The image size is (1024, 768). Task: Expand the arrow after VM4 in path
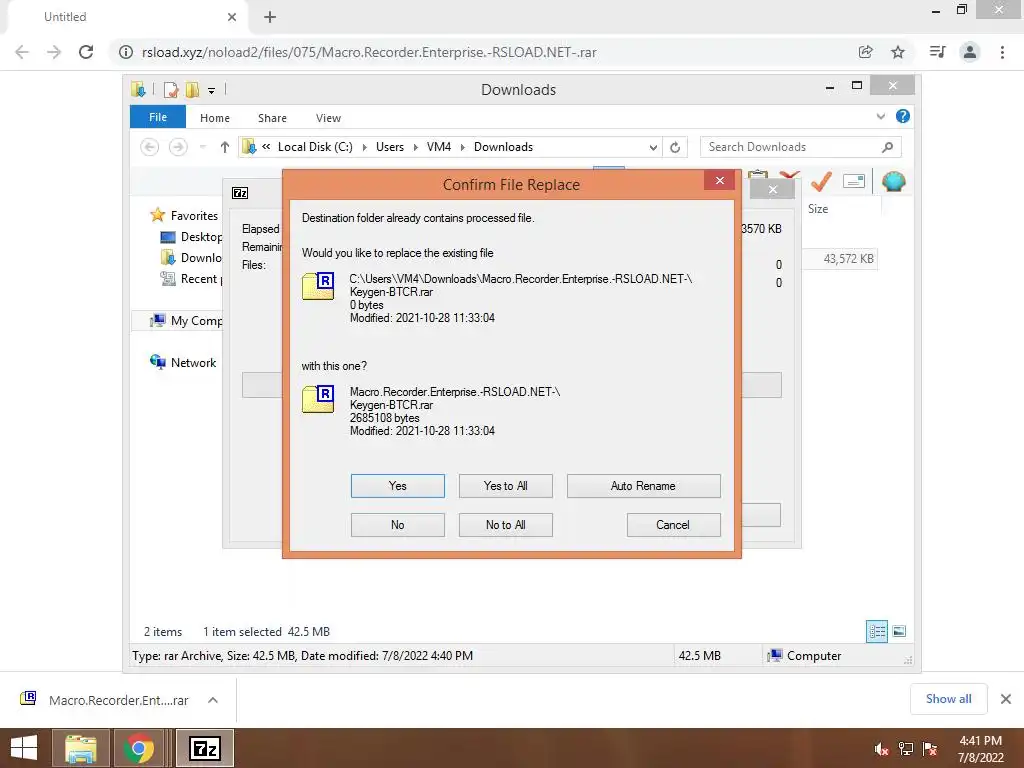click(x=462, y=148)
